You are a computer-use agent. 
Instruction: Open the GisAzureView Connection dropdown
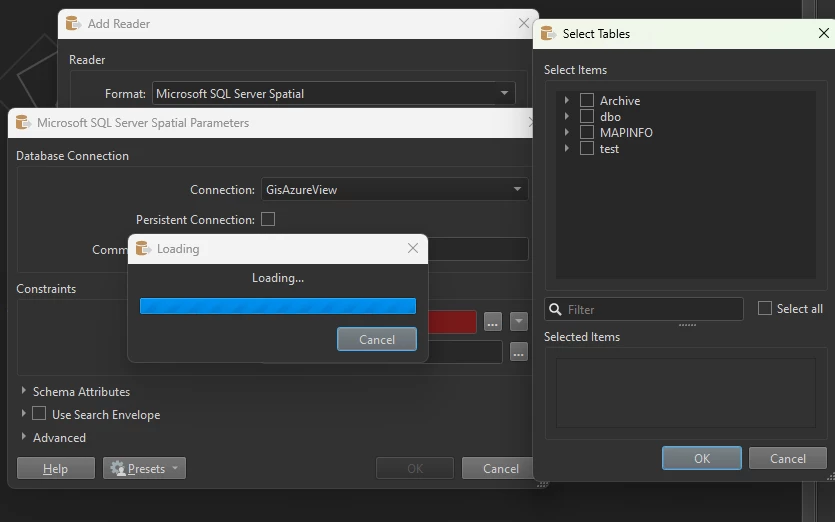click(517, 189)
